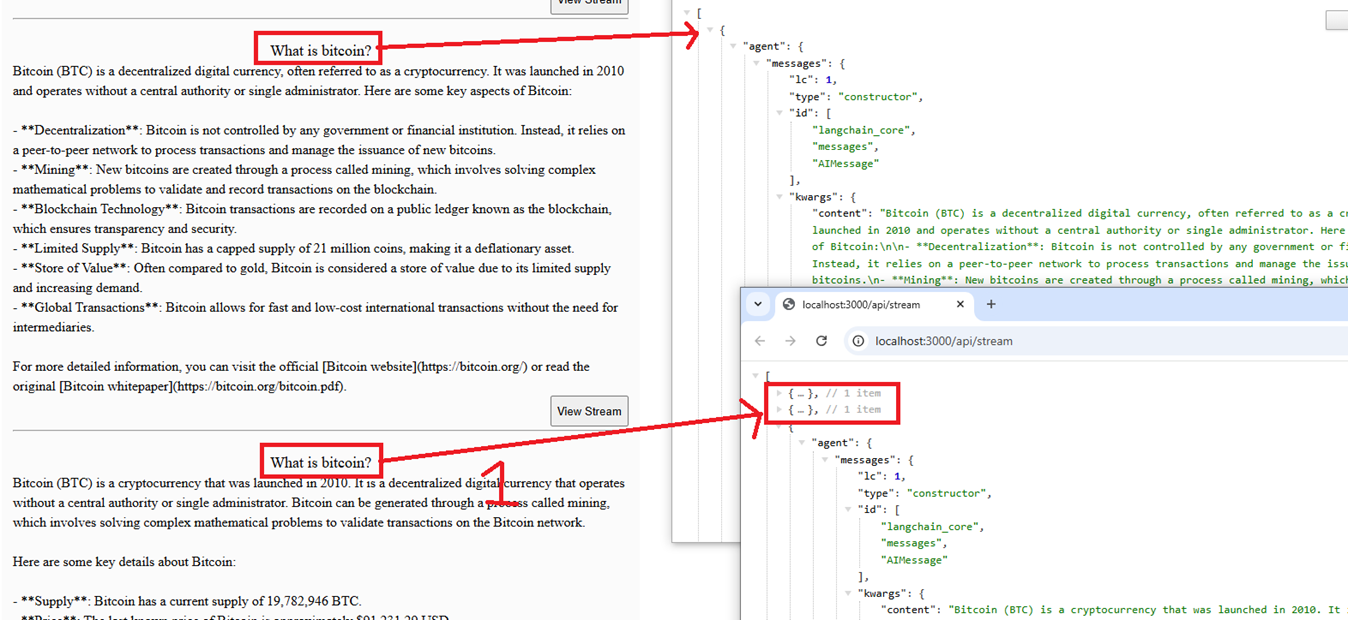Collapse "agent" node in the front browser window

[803, 442]
